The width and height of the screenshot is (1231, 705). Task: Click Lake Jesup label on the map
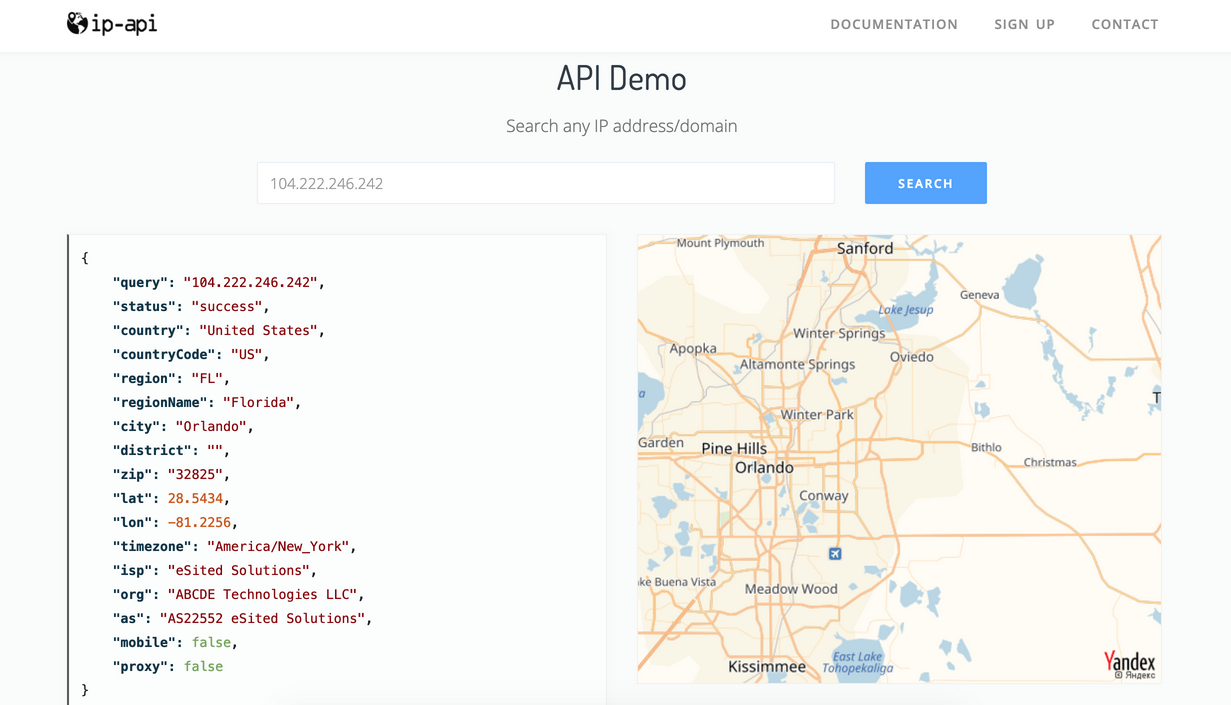[x=906, y=310]
